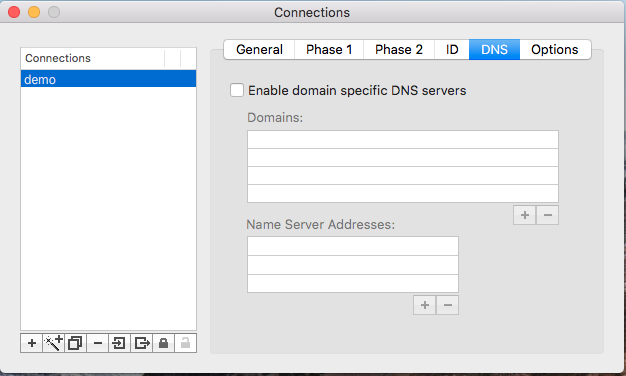Go to the ID tab
626x376 pixels.
pos(452,49)
